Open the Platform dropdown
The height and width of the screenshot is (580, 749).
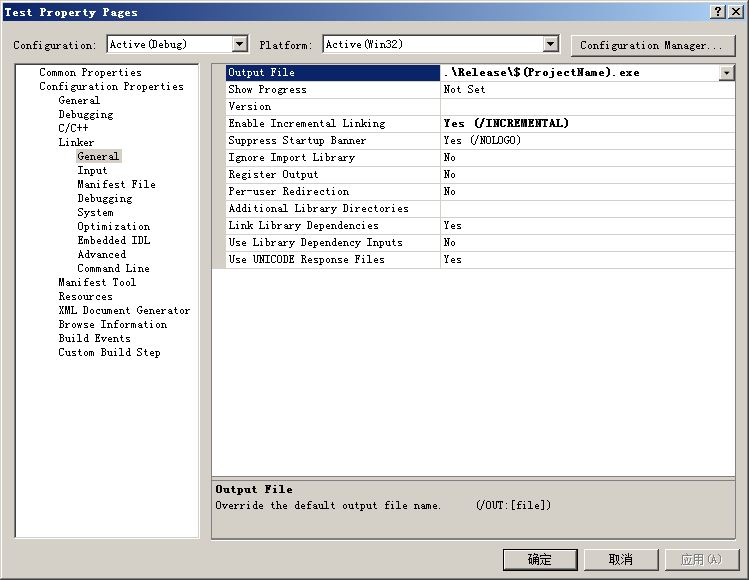pos(550,44)
